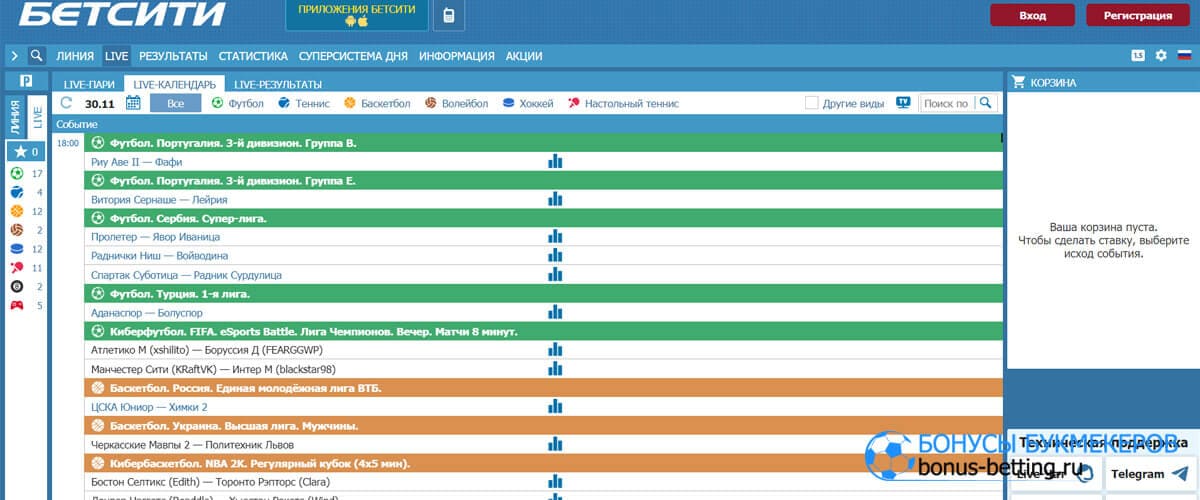Open statistics chart for Пролетер — Явор Иваница
Image resolution: width=1200 pixels, height=500 pixels.
click(x=555, y=237)
